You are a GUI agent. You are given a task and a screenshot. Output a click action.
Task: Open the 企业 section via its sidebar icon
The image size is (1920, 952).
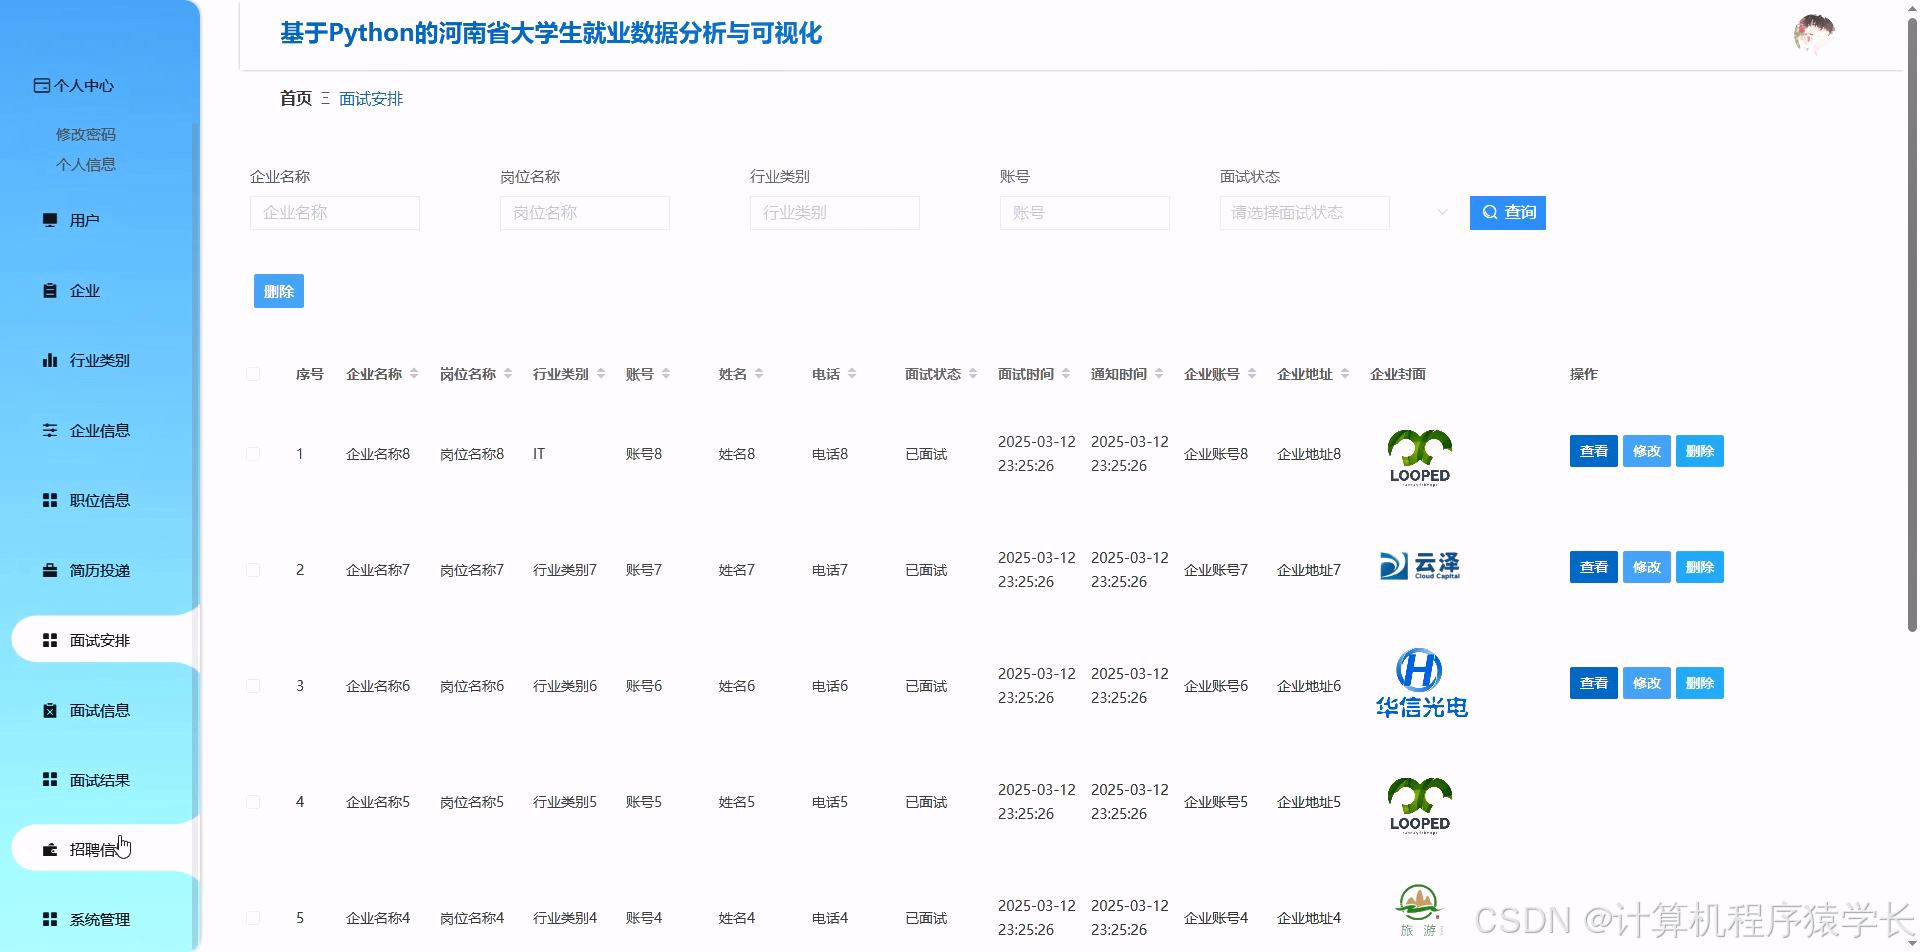pyautogui.click(x=50, y=290)
